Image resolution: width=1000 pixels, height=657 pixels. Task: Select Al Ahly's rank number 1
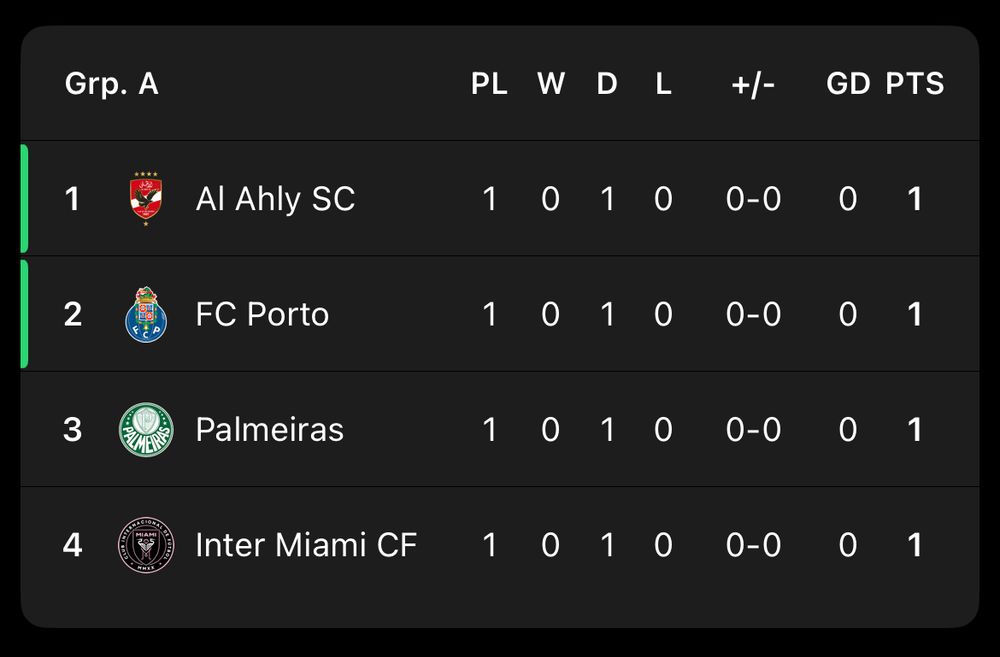coord(73,198)
